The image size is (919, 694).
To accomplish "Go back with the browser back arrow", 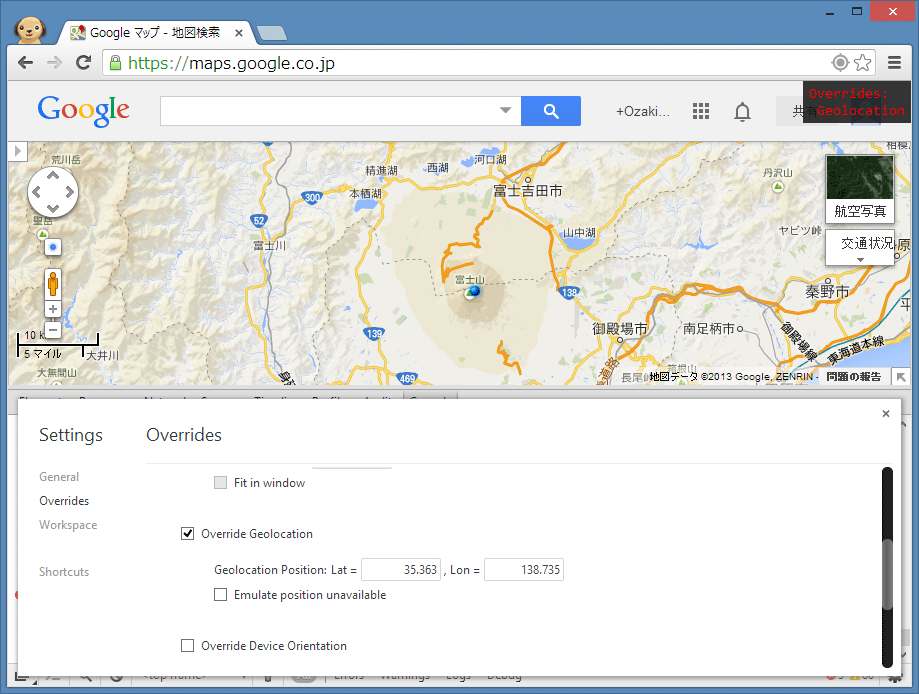I will point(25,63).
